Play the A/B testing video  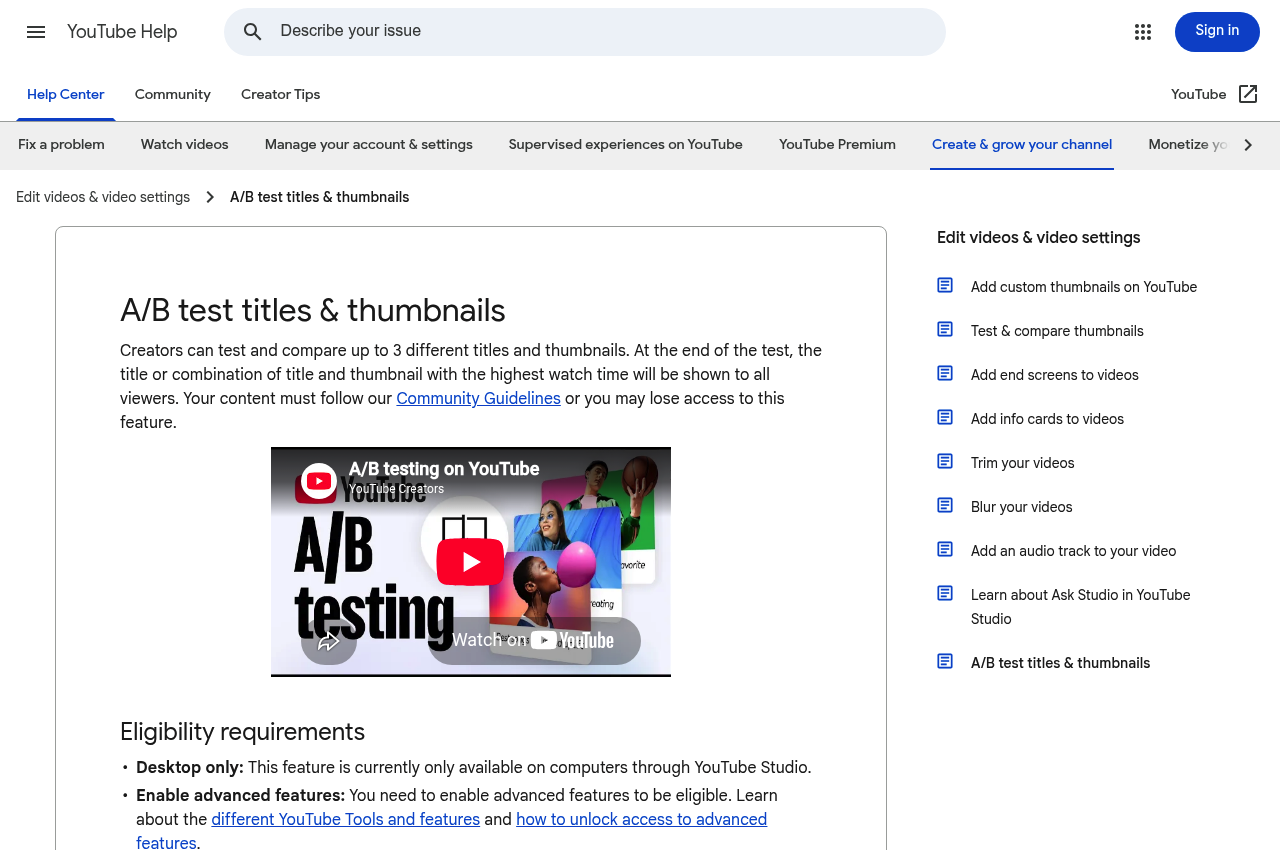471,562
